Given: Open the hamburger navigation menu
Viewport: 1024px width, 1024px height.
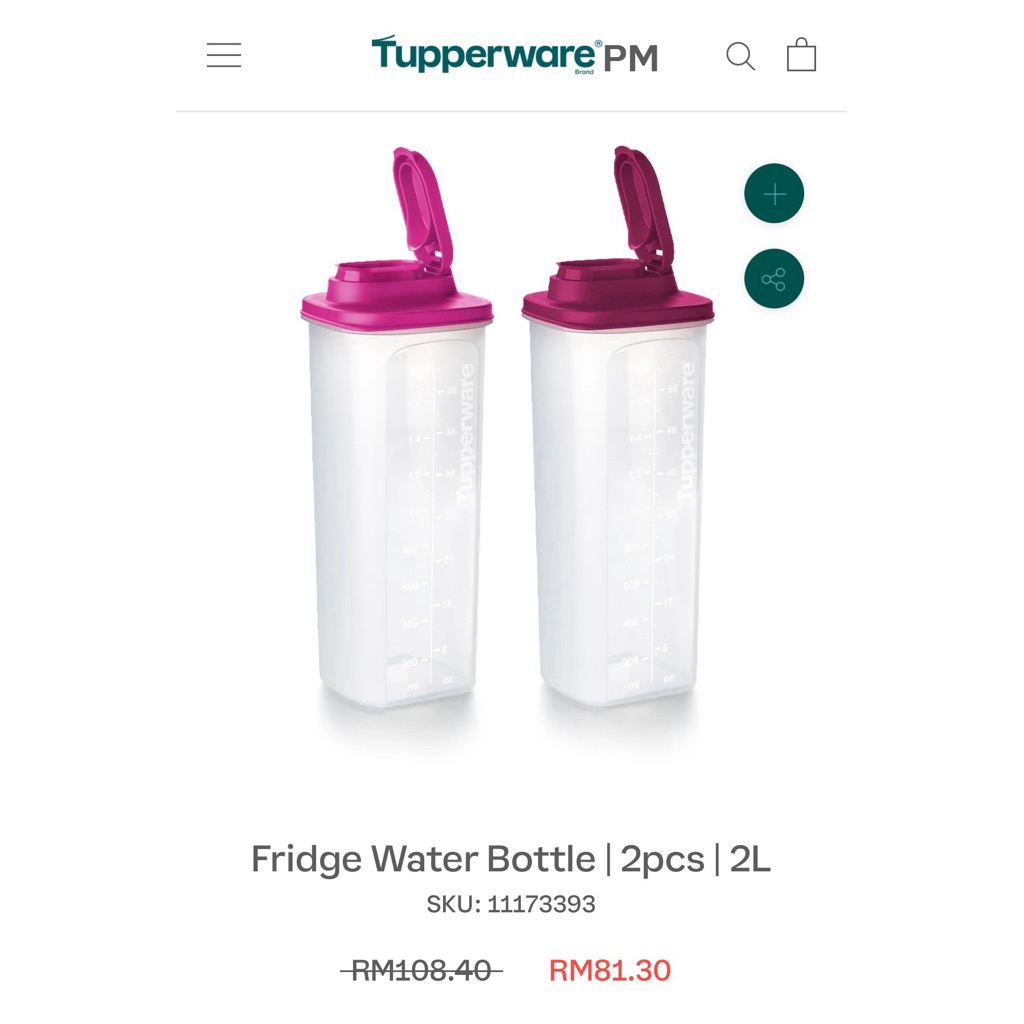Looking at the screenshot, I should coord(224,55).
